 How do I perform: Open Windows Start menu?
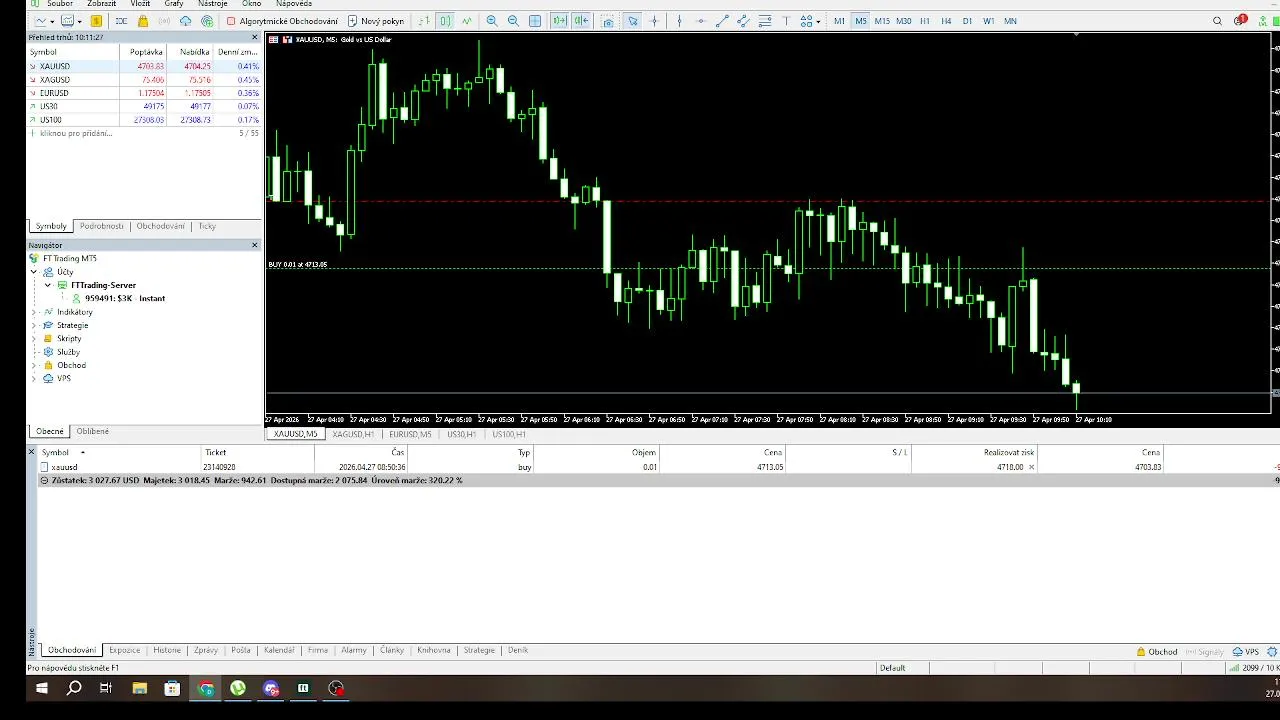pos(42,688)
